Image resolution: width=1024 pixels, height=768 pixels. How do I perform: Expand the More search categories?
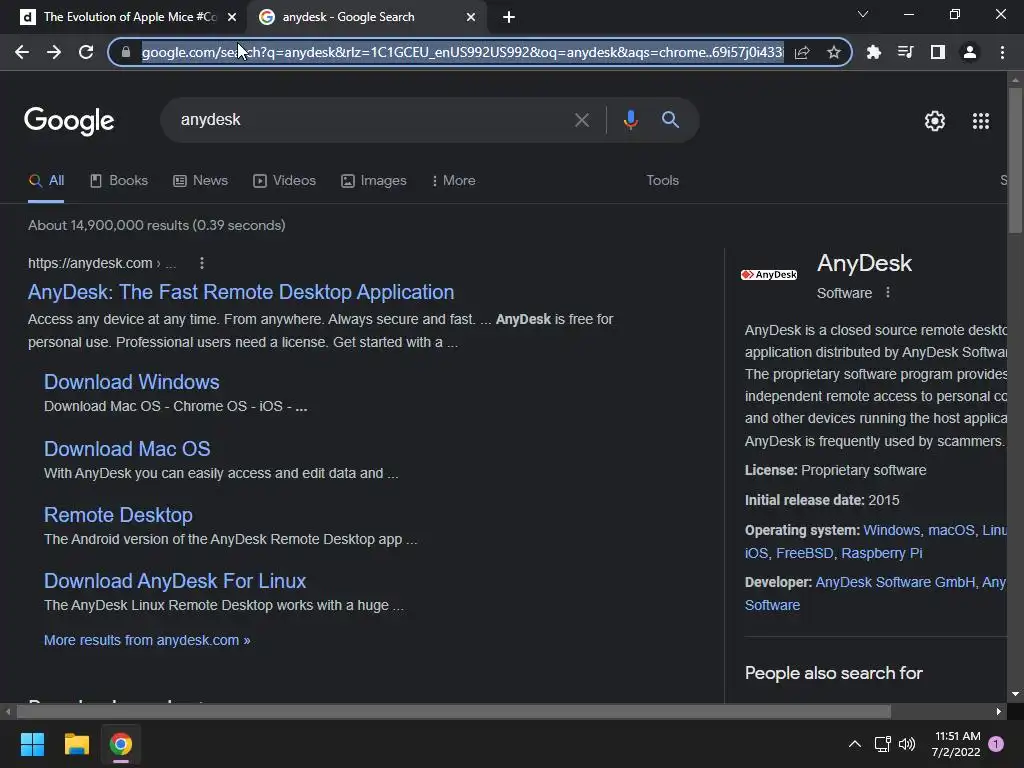click(x=453, y=181)
